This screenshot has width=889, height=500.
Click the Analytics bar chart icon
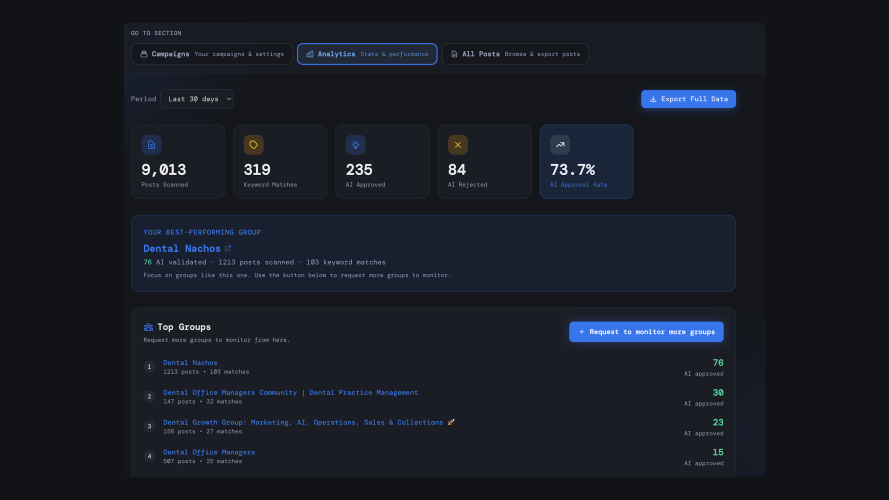(x=310, y=54)
